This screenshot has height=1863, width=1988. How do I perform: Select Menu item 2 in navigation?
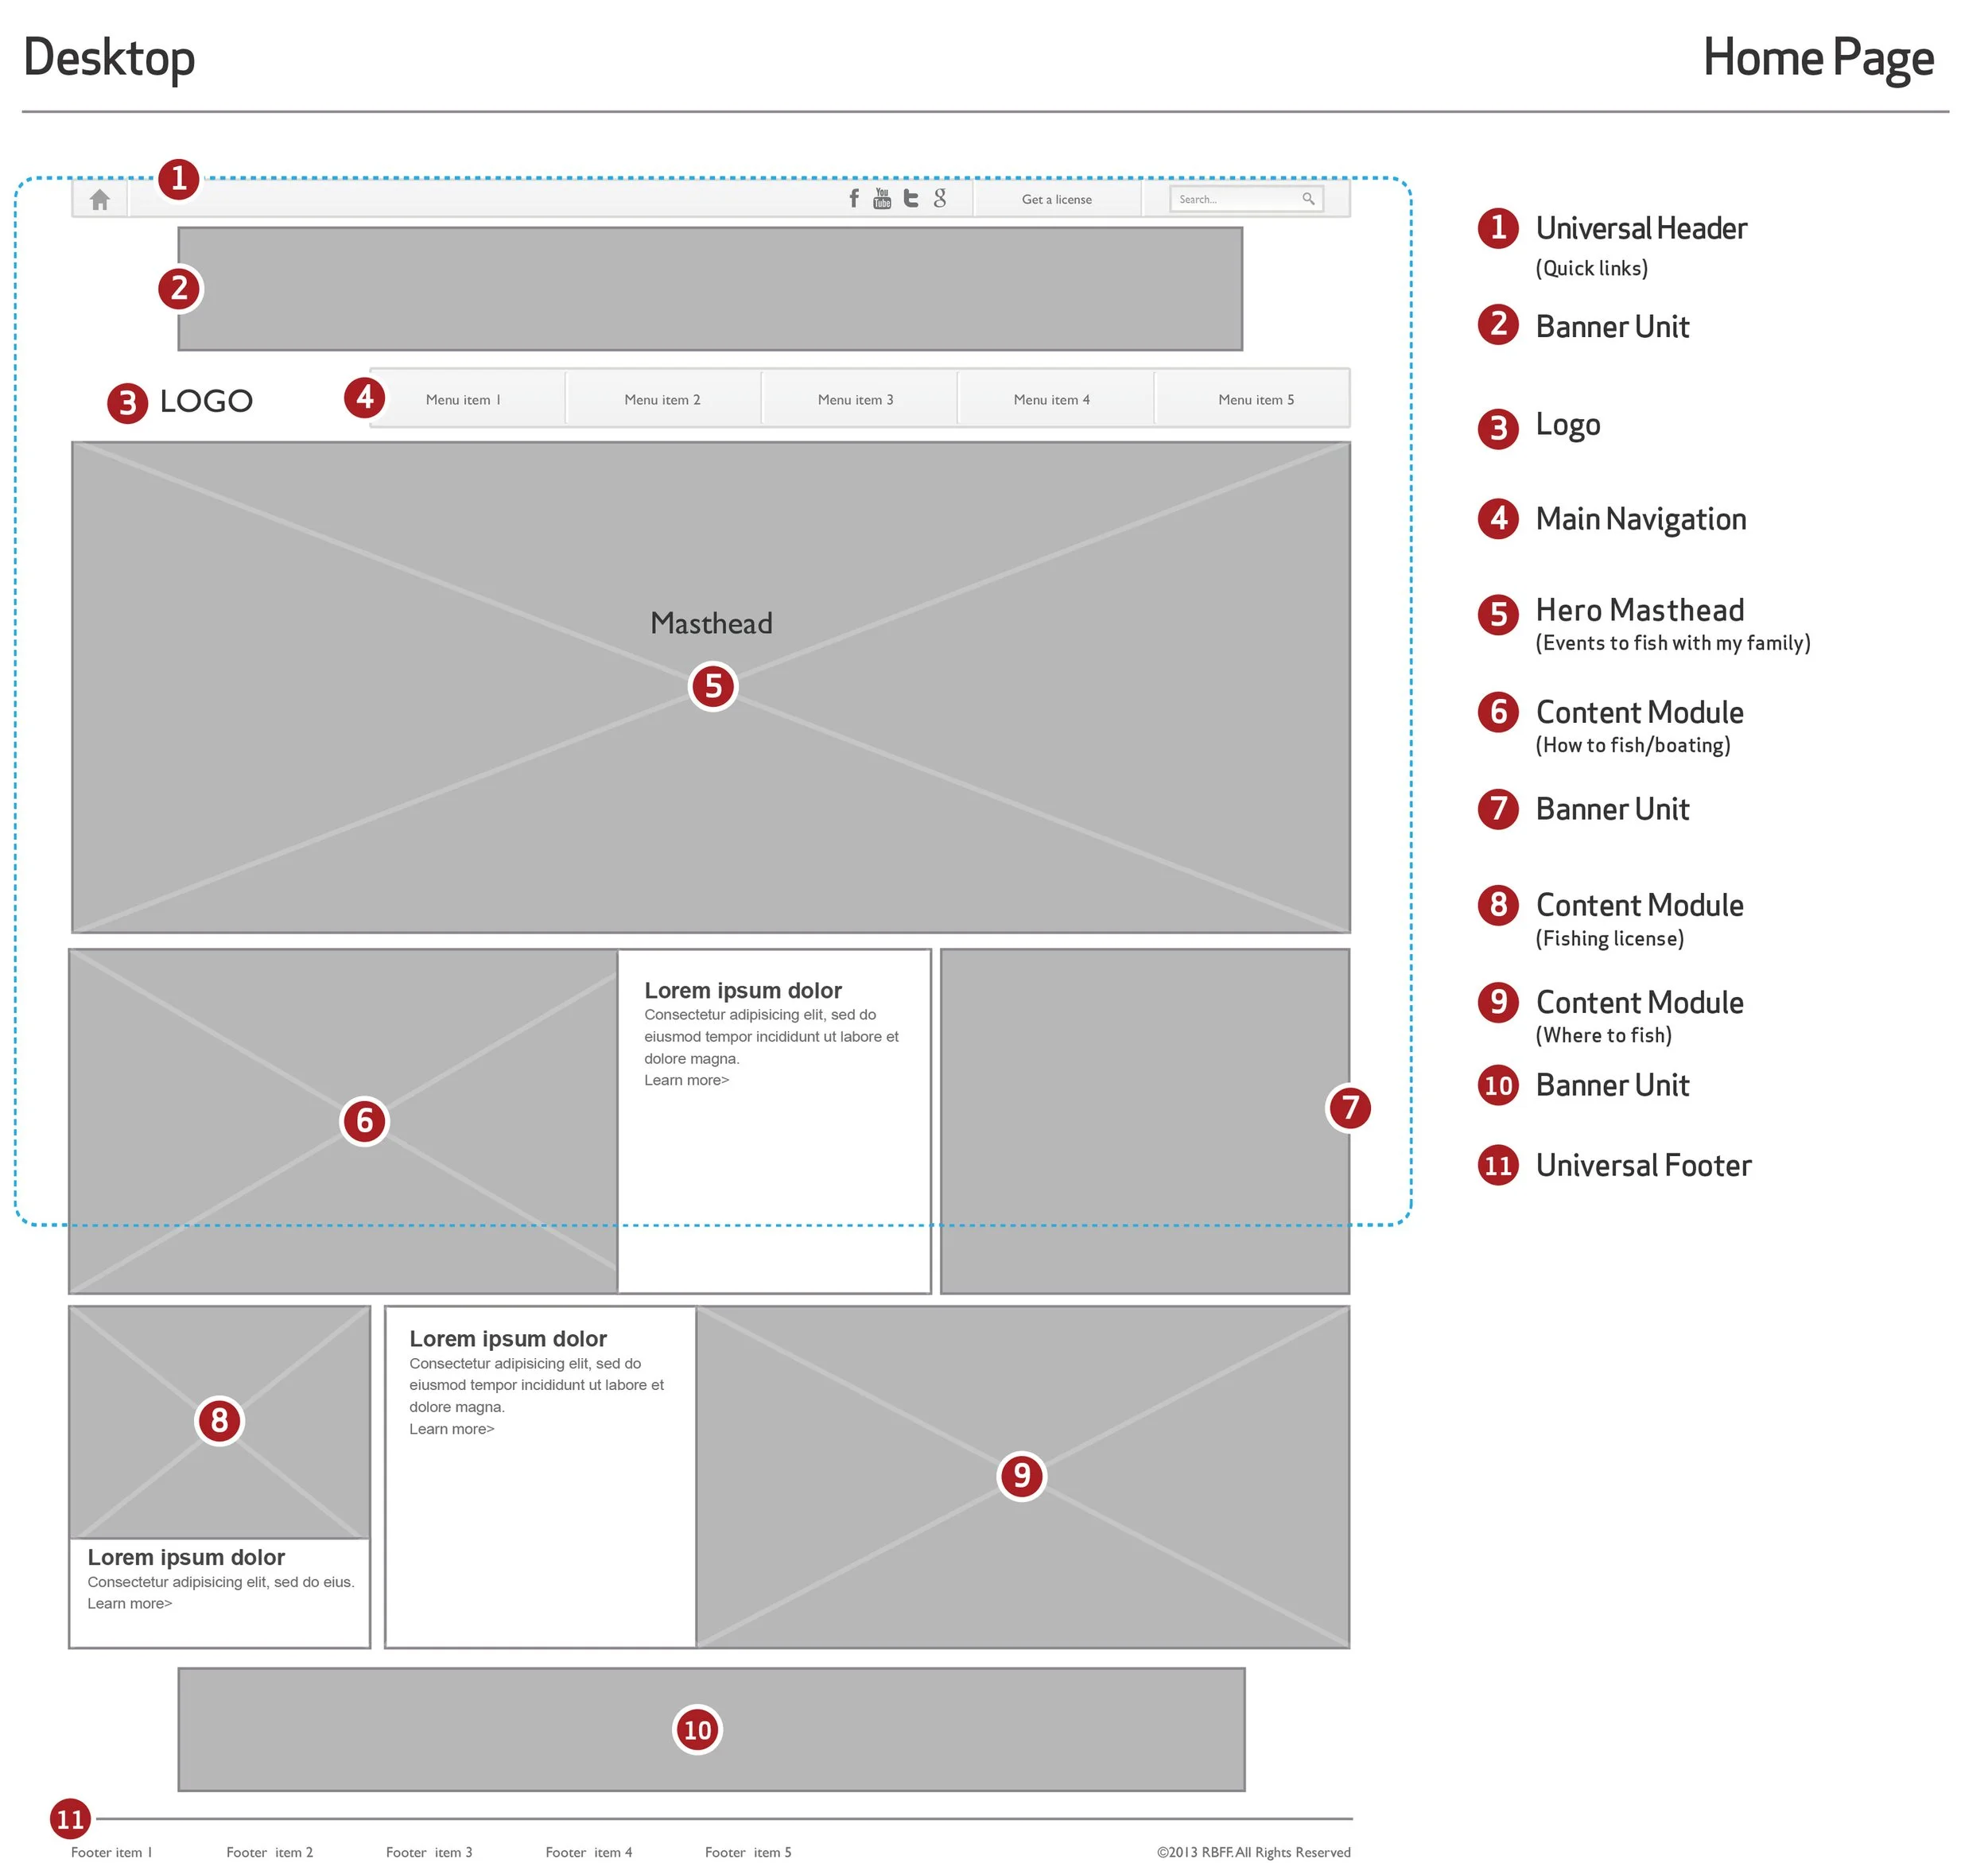click(664, 401)
